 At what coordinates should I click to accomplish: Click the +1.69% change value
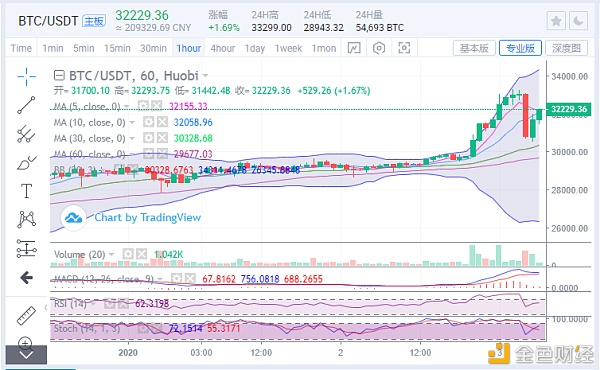pos(224,28)
